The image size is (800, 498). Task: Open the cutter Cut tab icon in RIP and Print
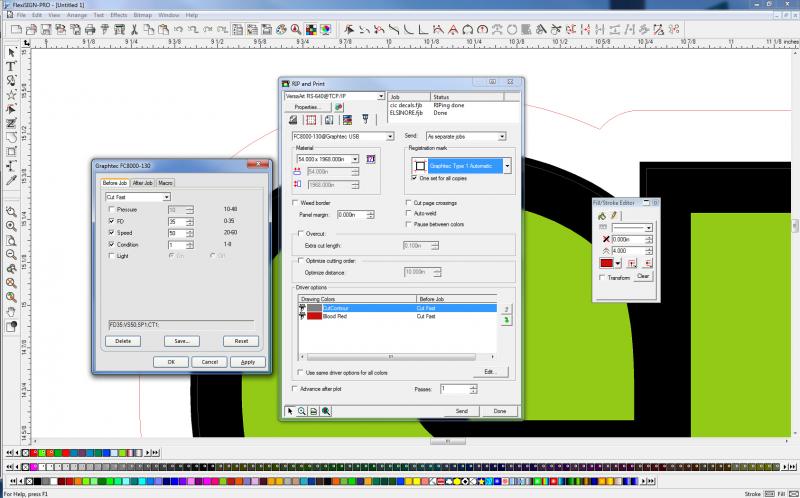coord(365,119)
